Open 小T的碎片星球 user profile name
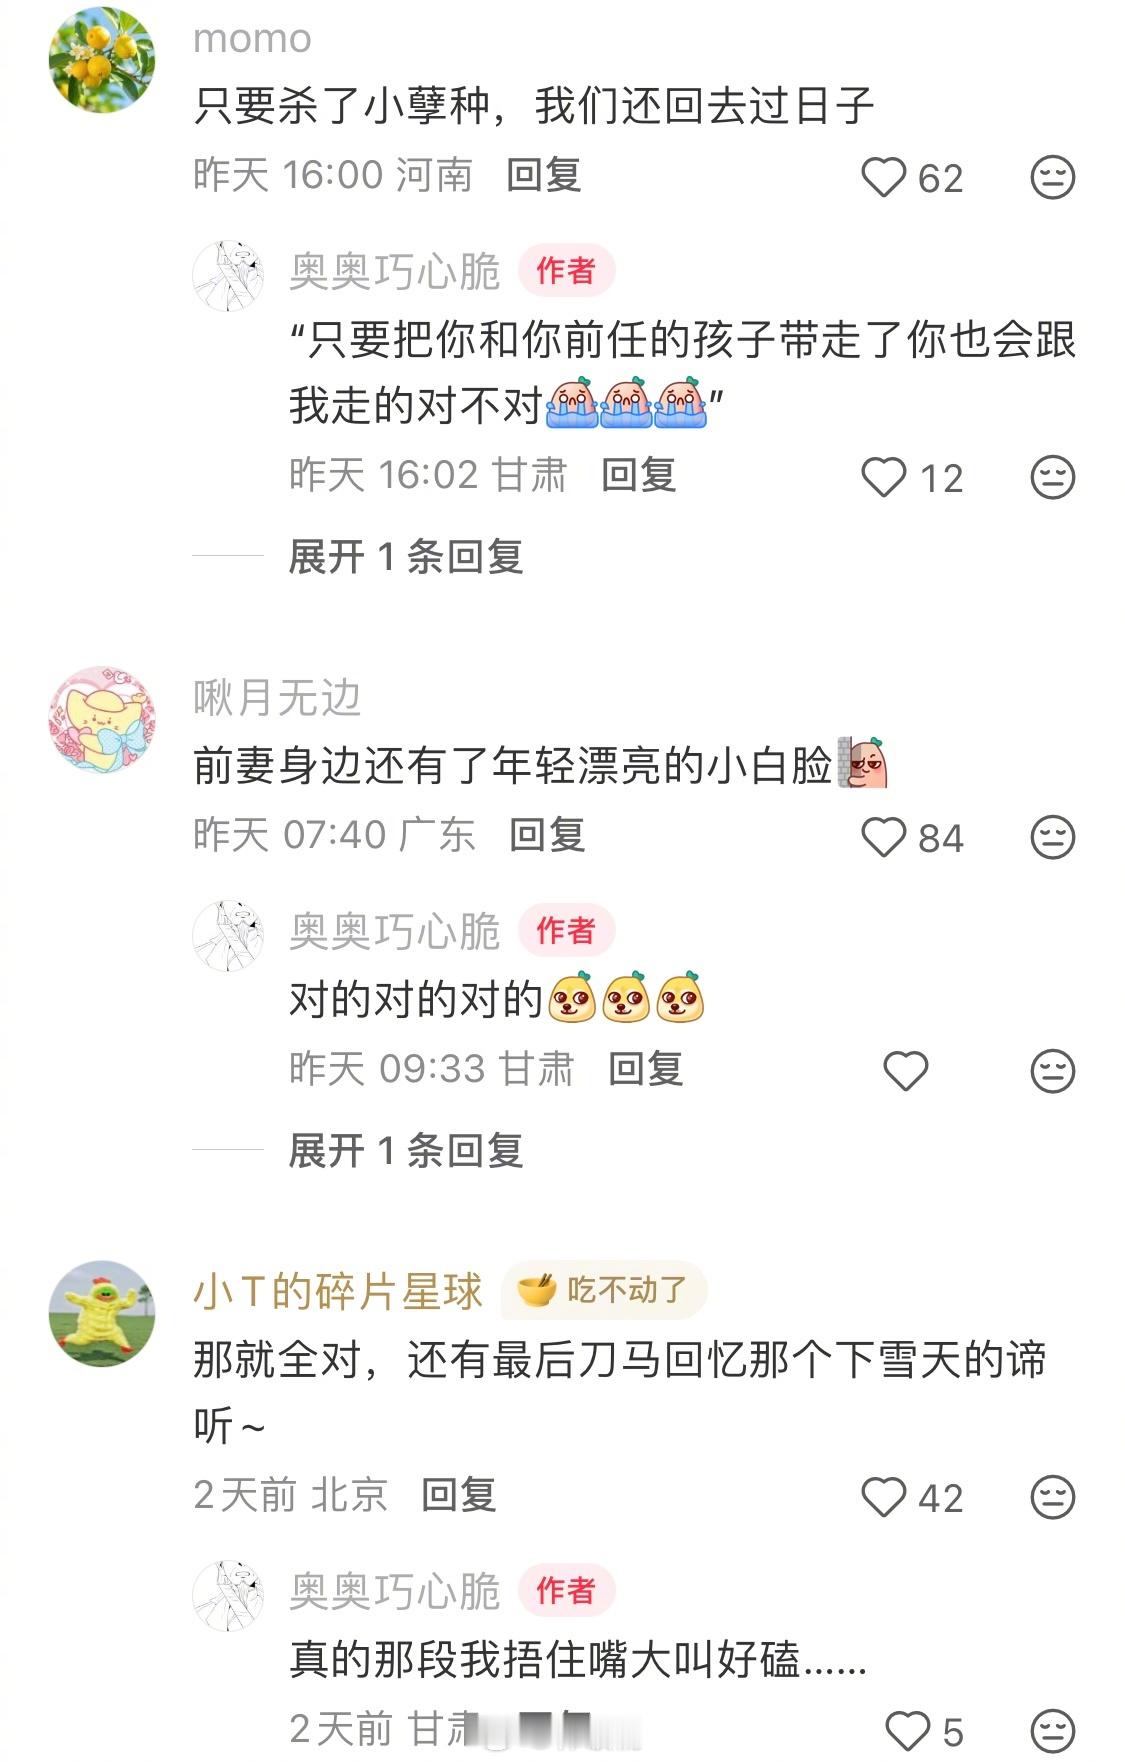The height and width of the screenshot is (1762, 1125). pyautogui.click(x=338, y=1291)
